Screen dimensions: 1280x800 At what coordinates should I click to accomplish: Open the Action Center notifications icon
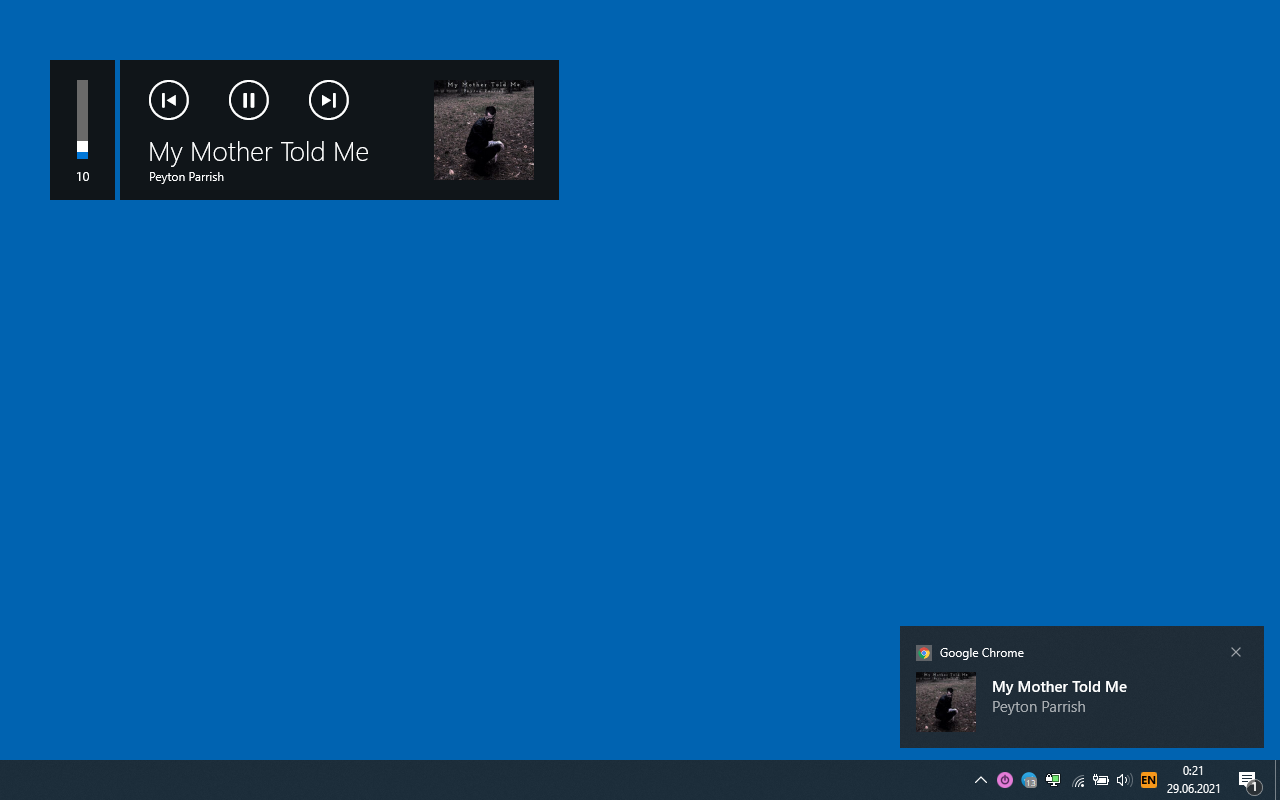coord(1248,780)
